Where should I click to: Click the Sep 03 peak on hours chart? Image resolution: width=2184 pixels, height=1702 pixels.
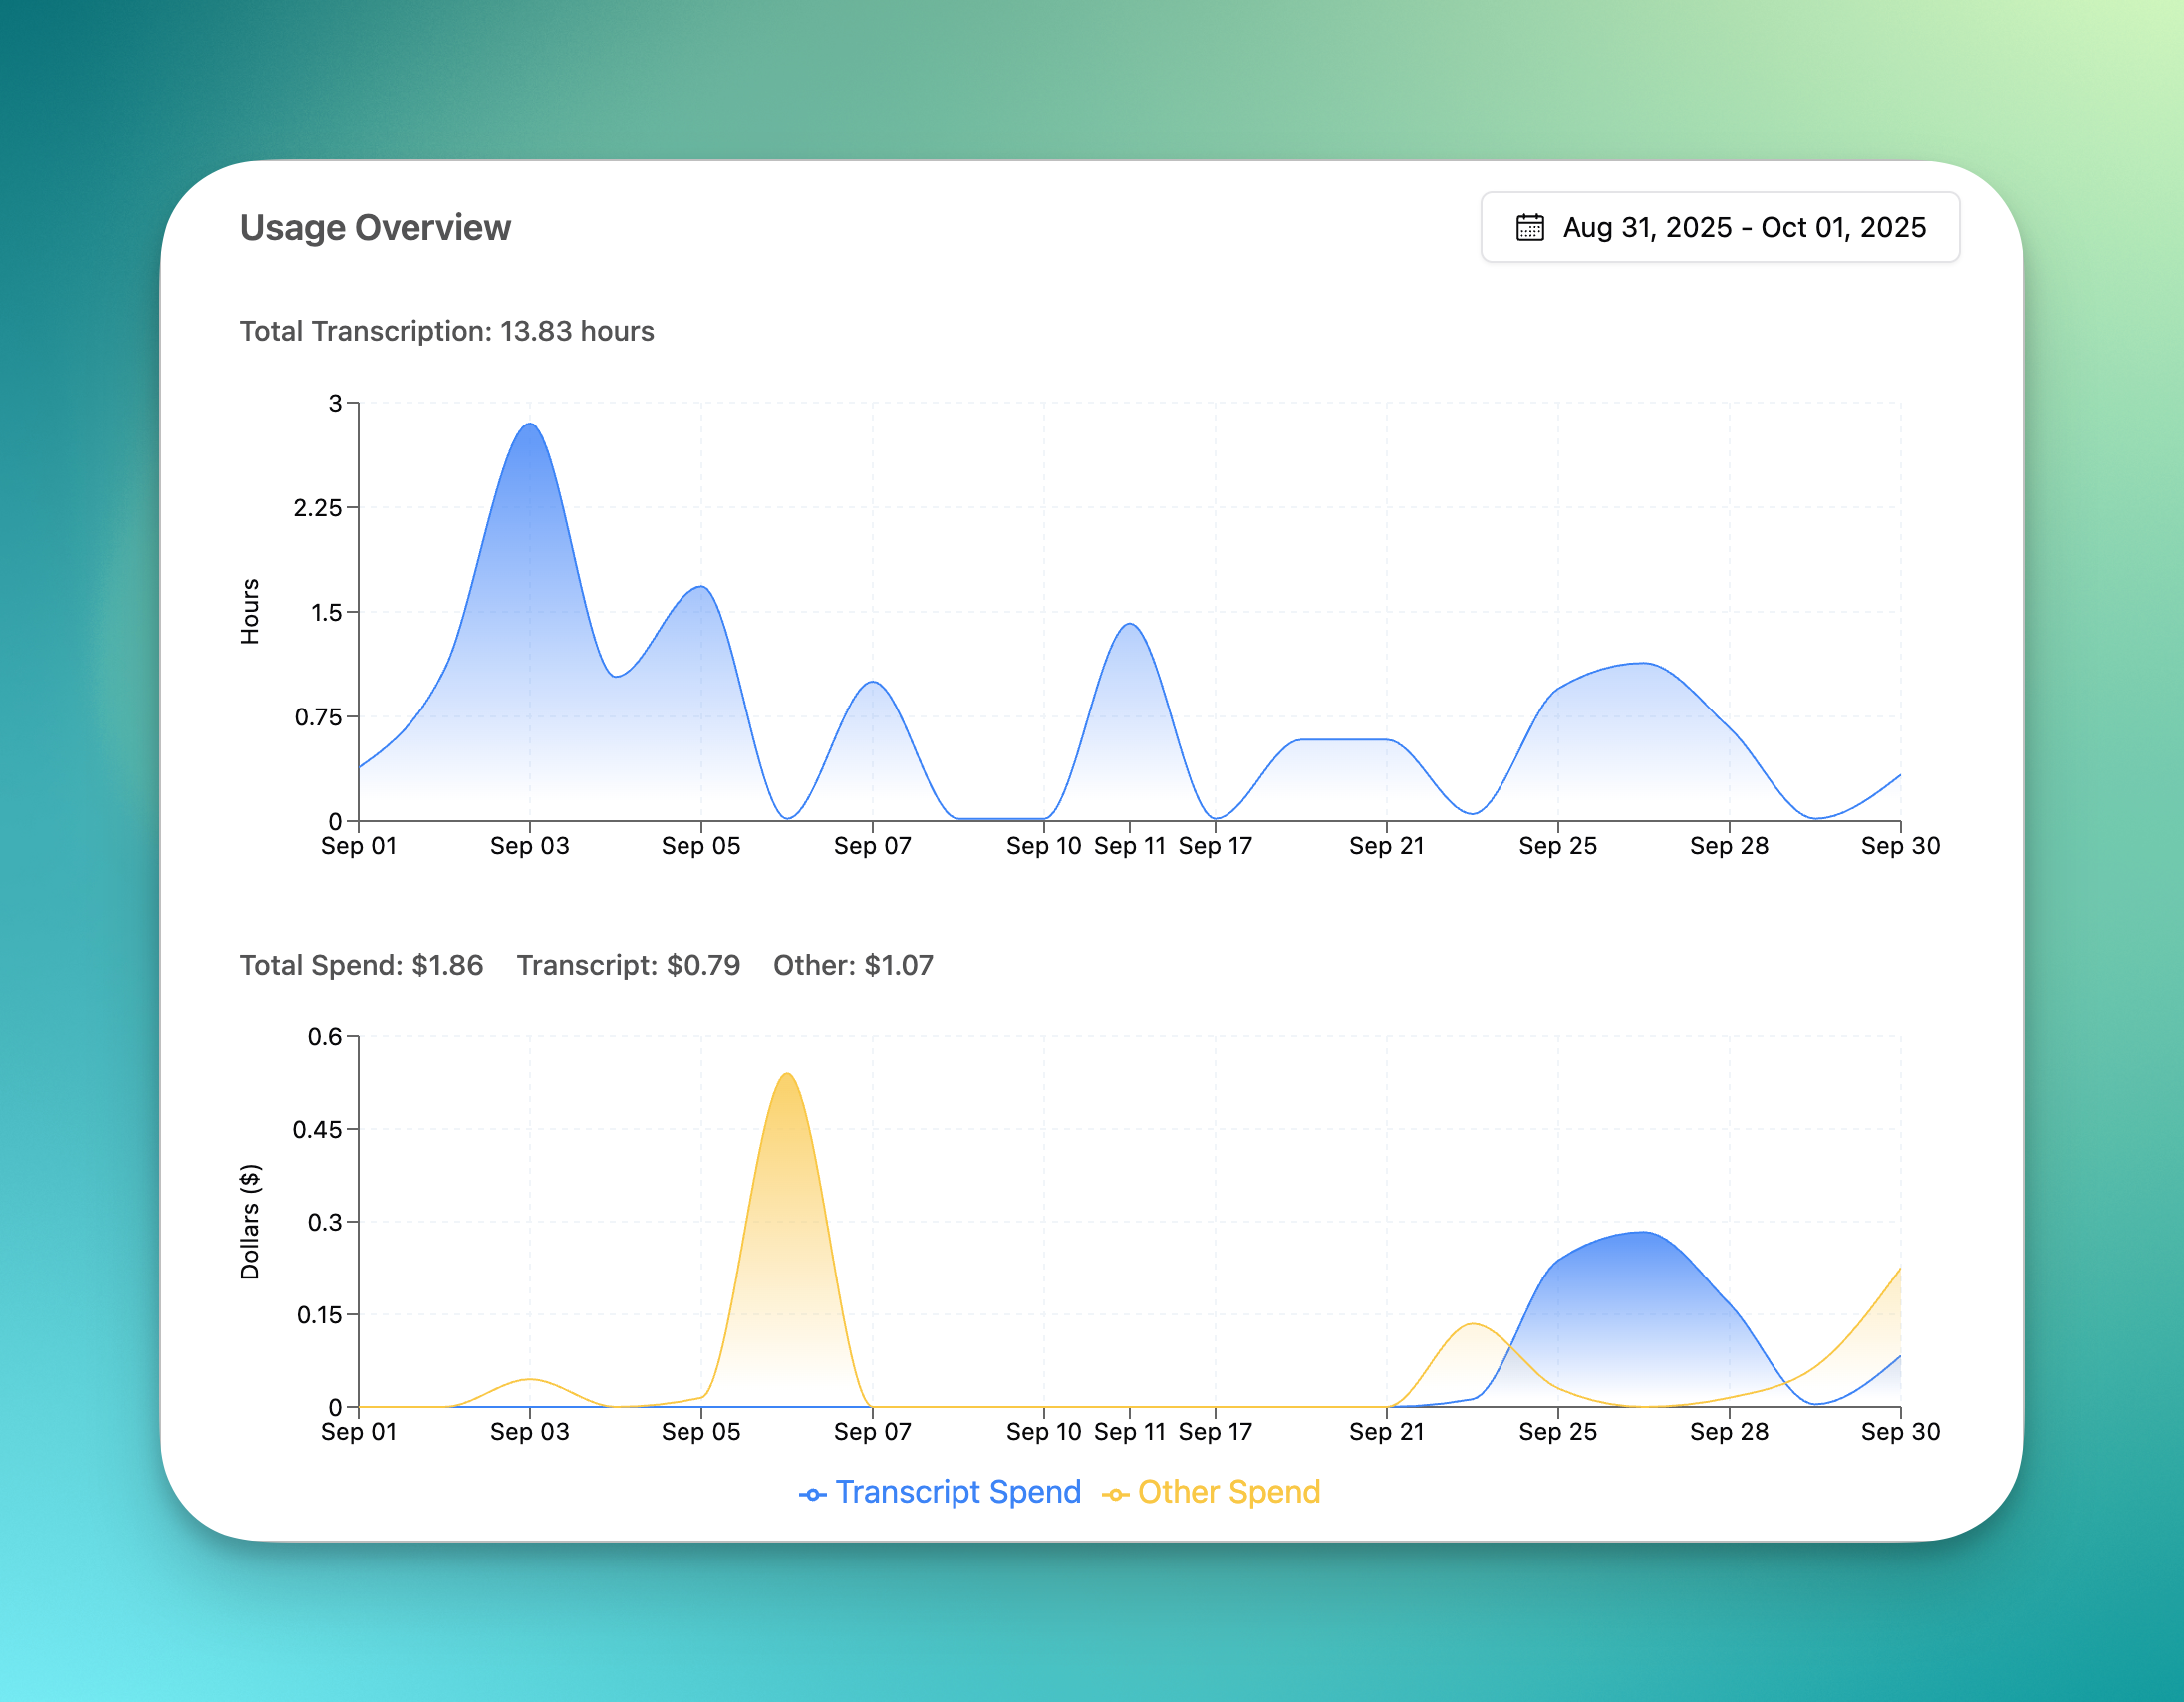pyautogui.click(x=530, y=426)
